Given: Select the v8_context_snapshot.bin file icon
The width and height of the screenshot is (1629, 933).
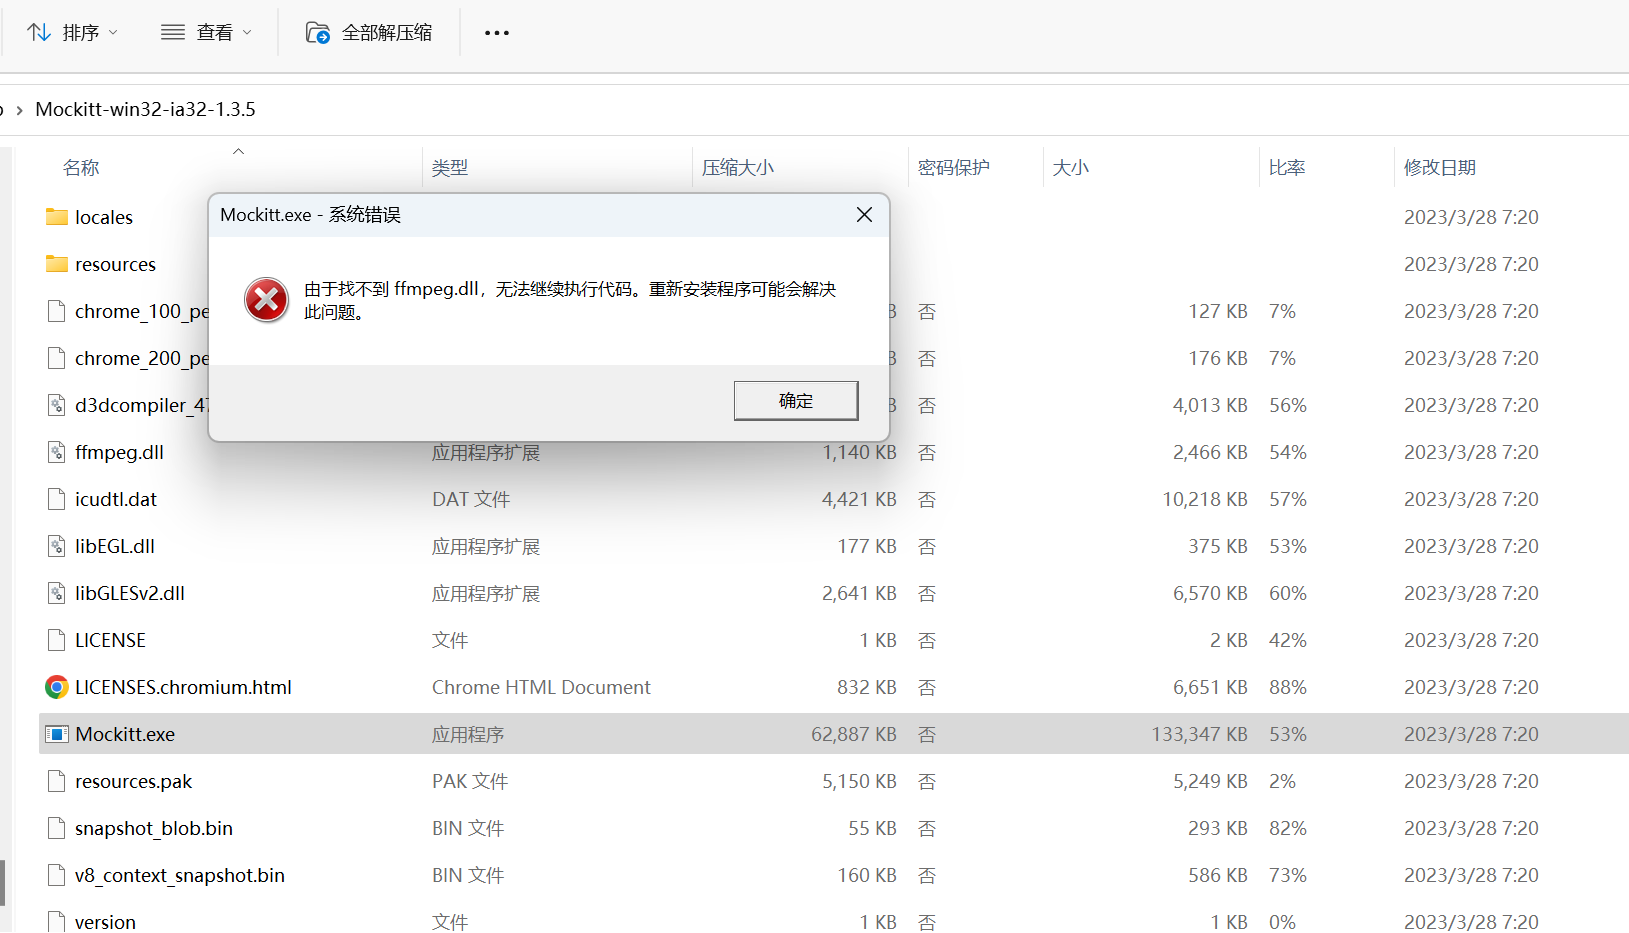Looking at the screenshot, I should (57, 875).
